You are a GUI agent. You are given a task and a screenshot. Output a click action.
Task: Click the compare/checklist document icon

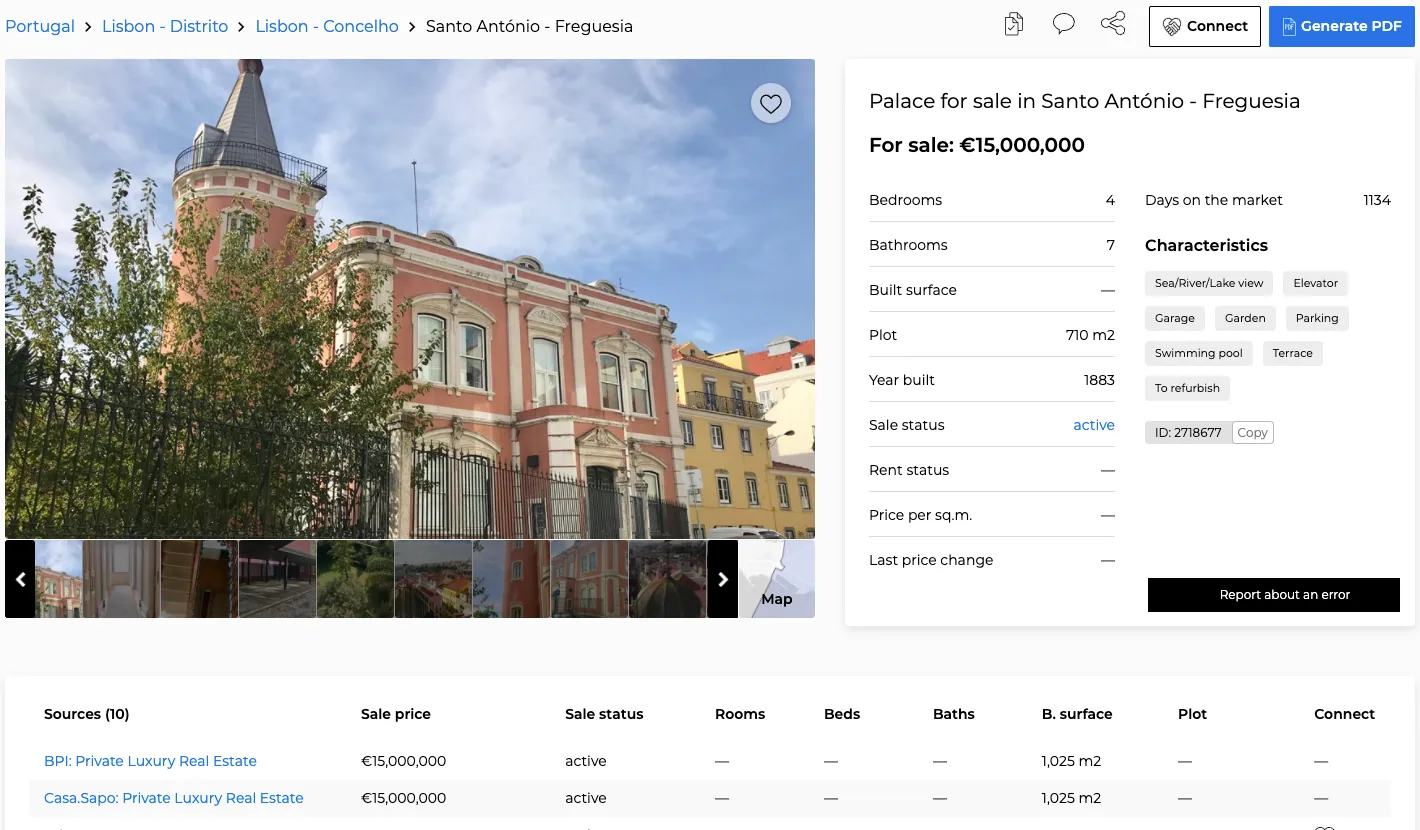(x=1014, y=25)
